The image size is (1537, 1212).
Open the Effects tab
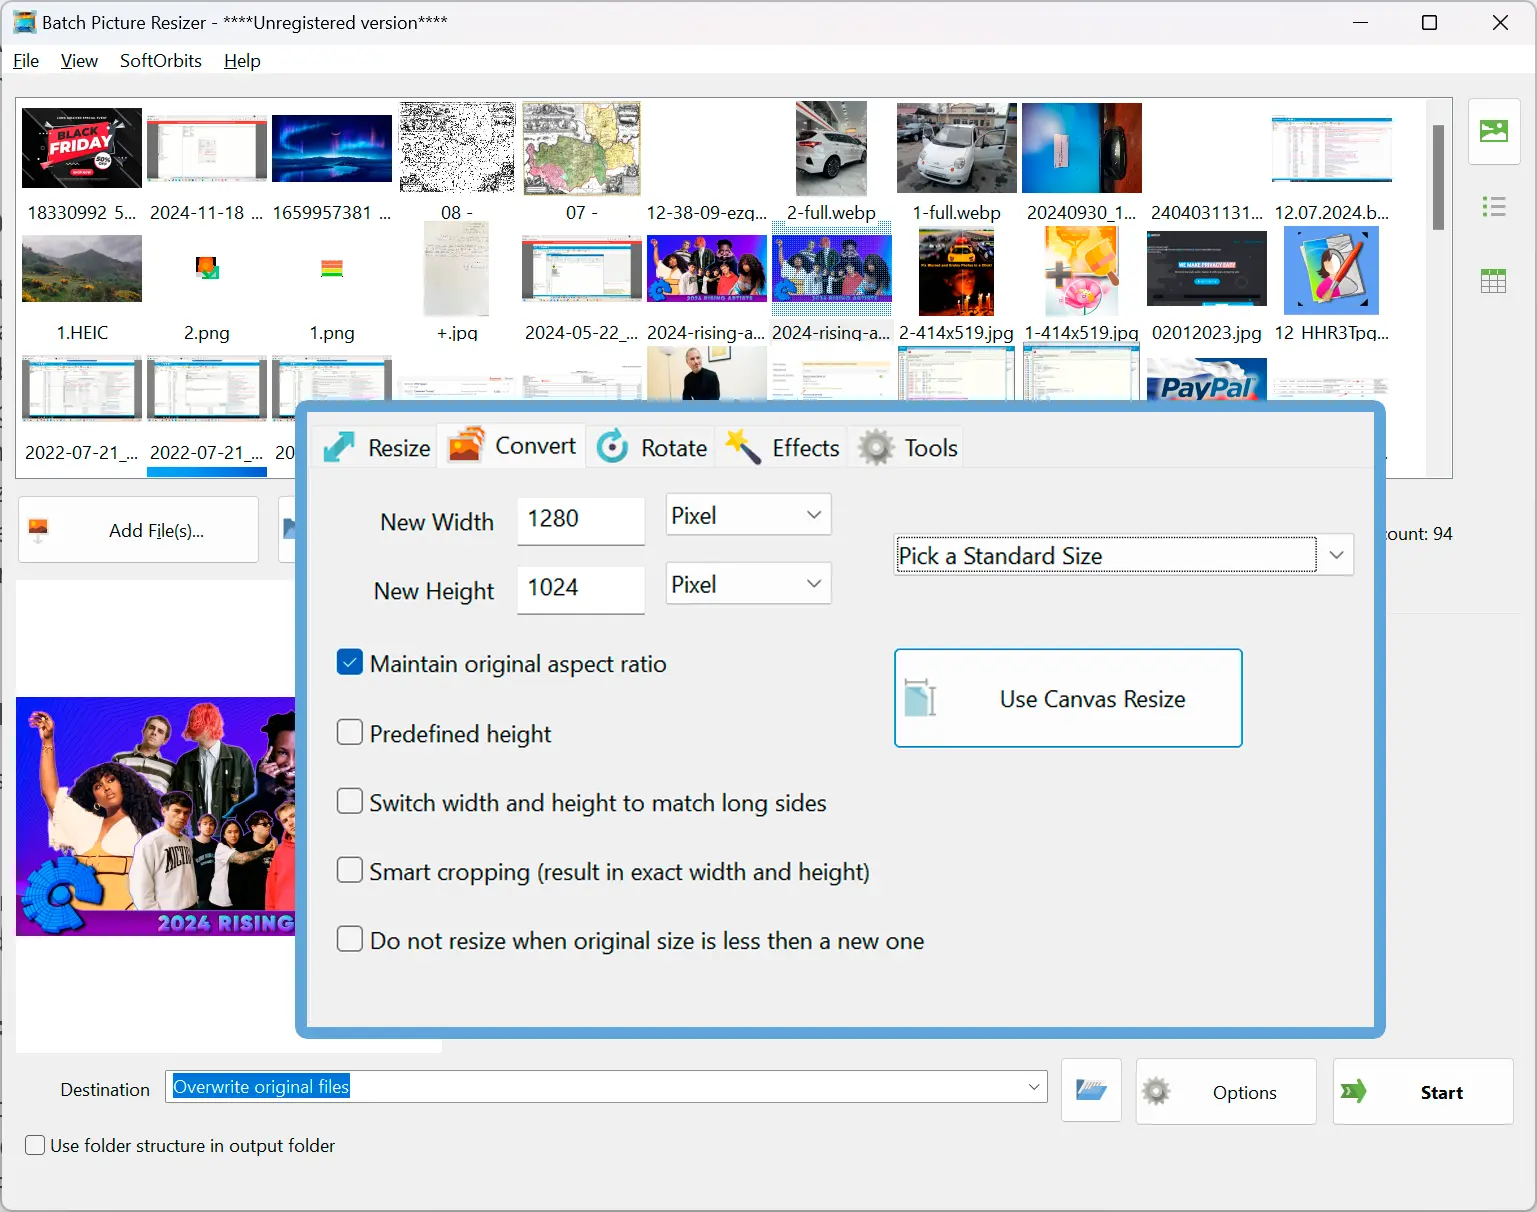point(782,447)
